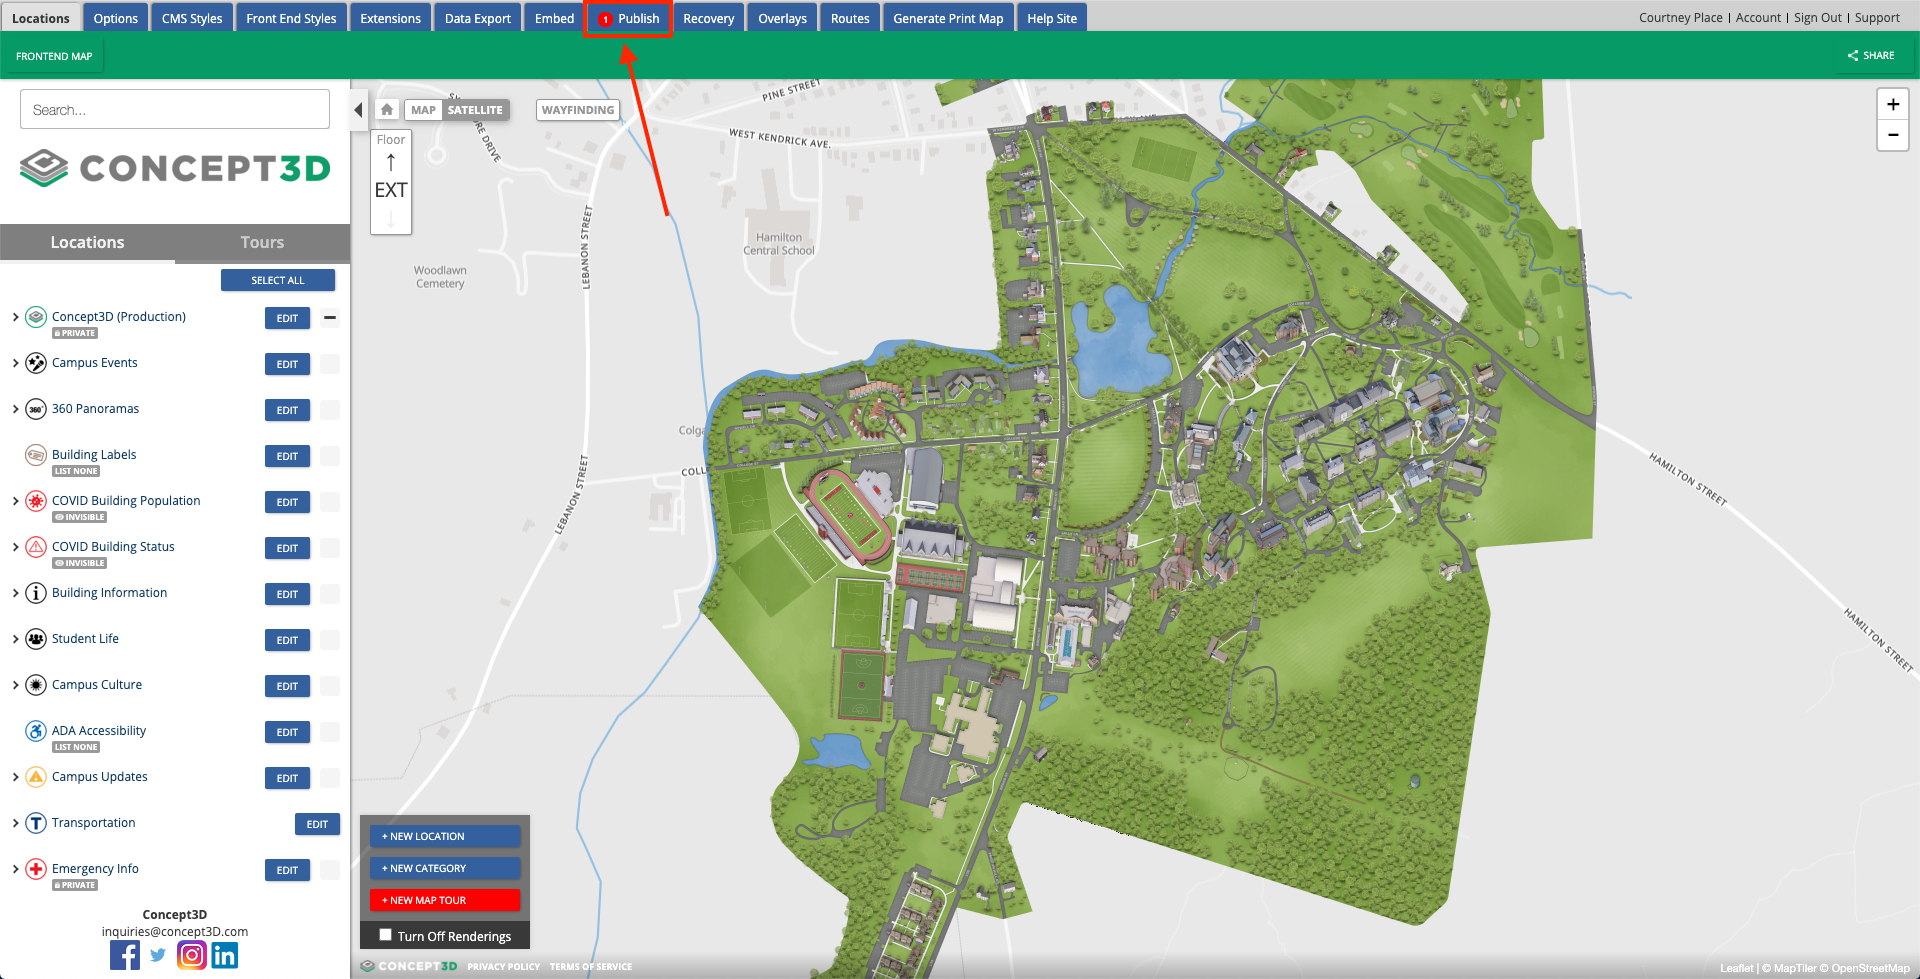Open the Generate Print Map tab

point(948,18)
